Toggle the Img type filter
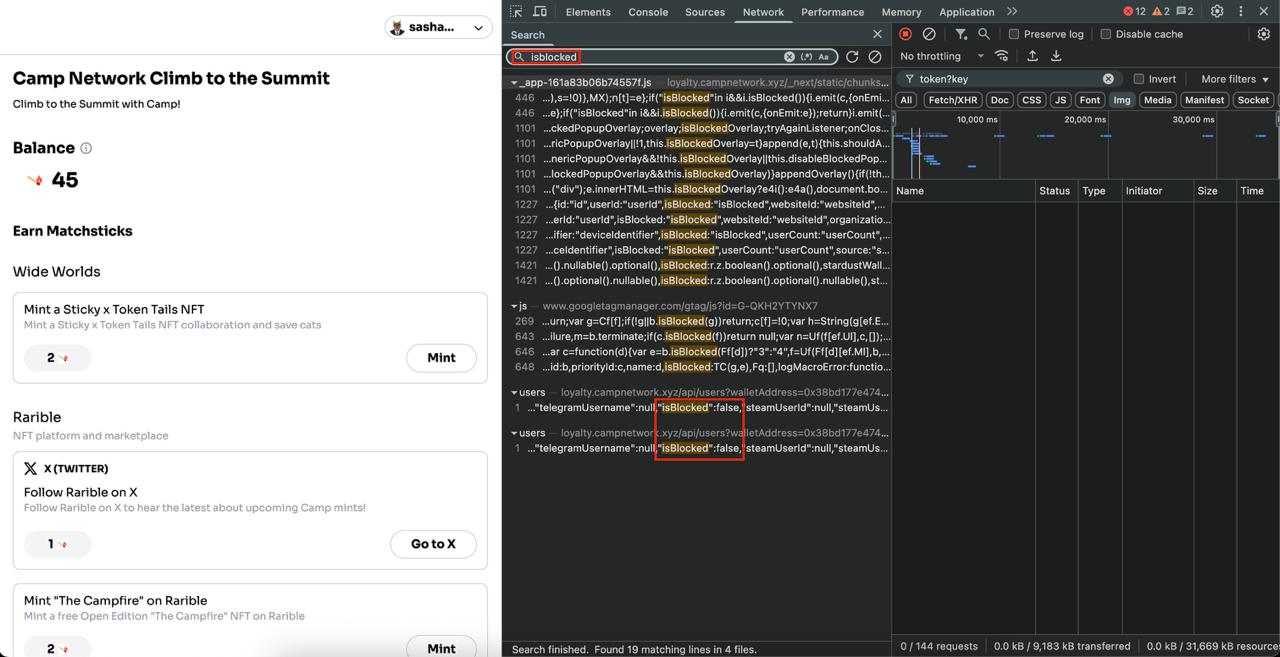The width and height of the screenshot is (1280, 657). [x=1122, y=100]
